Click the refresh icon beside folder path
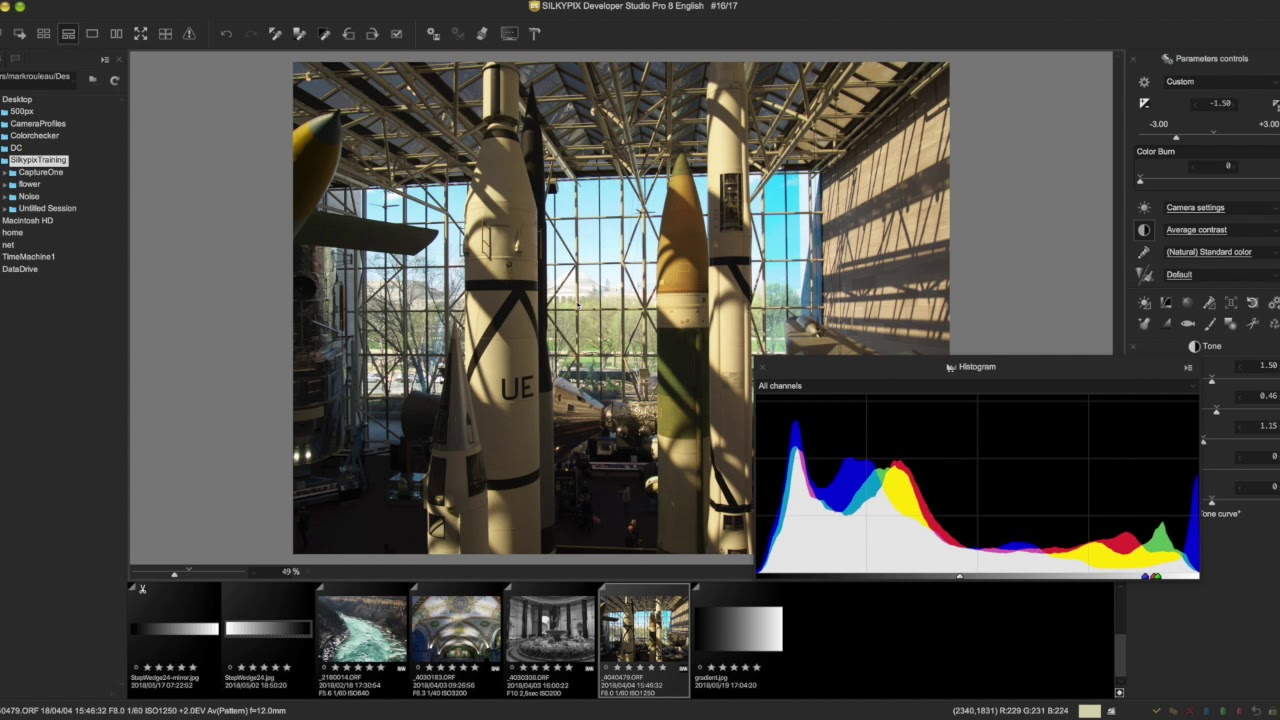The height and width of the screenshot is (720, 1280). click(x=115, y=80)
